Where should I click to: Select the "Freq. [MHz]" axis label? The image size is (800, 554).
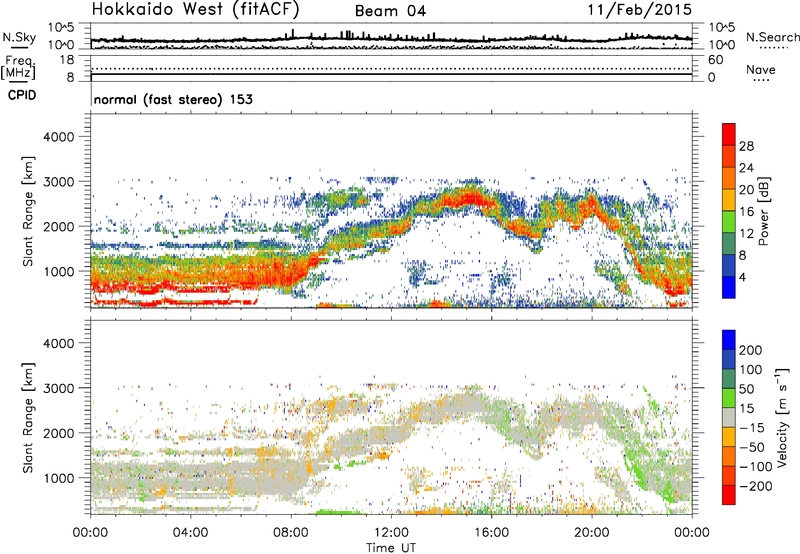[18, 67]
